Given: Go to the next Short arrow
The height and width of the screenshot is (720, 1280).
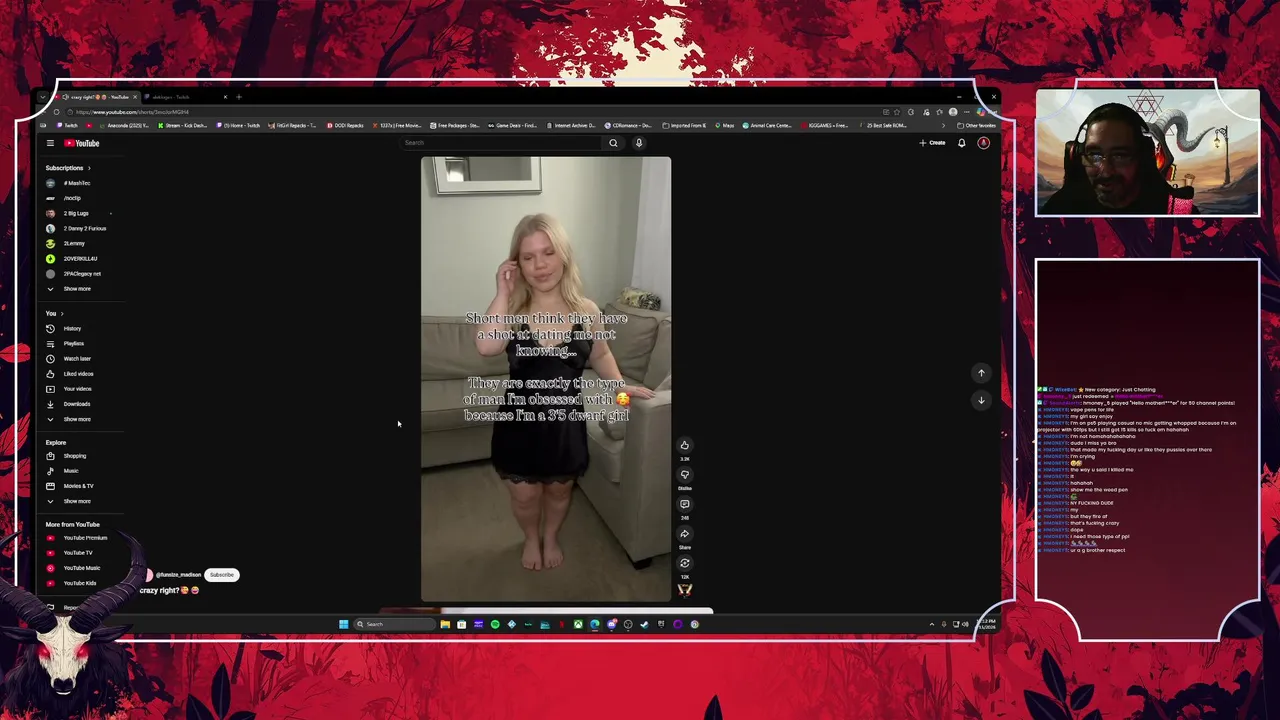Looking at the screenshot, I should 981,400.
